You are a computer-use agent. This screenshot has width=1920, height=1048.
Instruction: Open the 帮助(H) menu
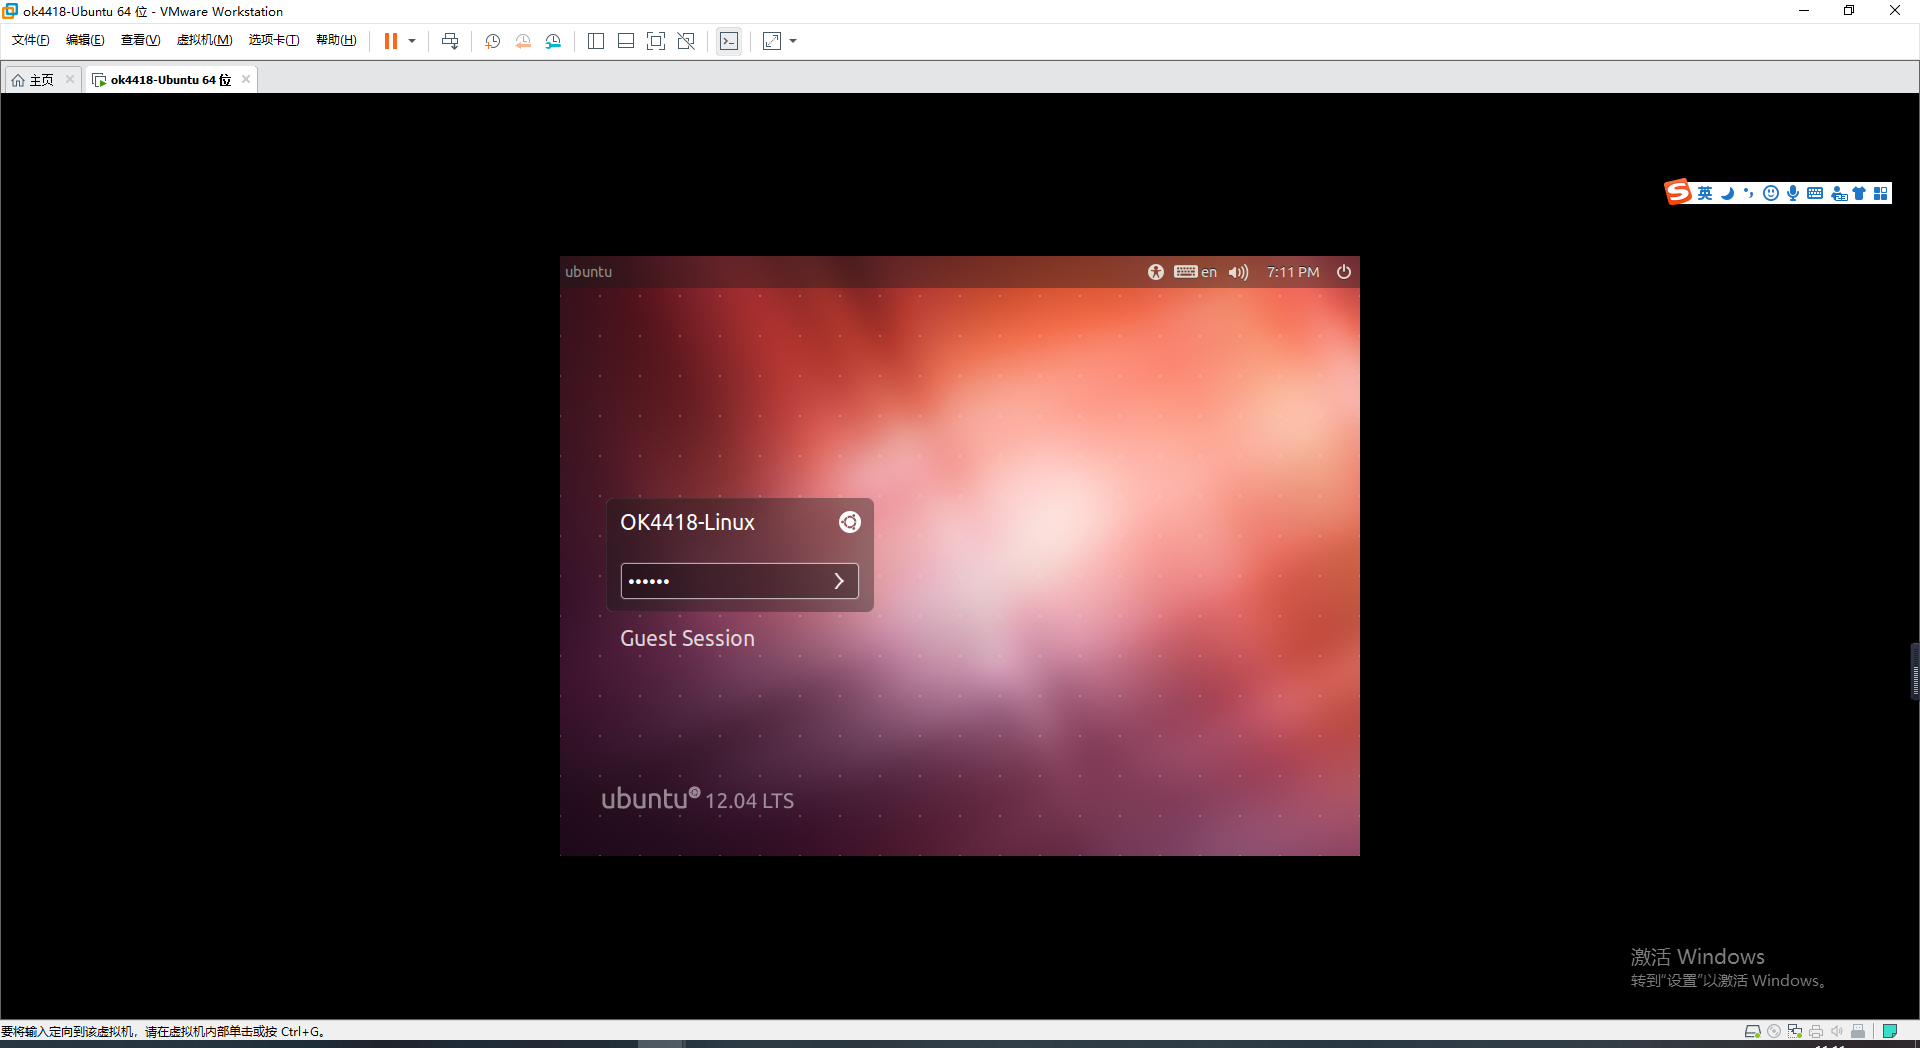(x=336, y=40)
